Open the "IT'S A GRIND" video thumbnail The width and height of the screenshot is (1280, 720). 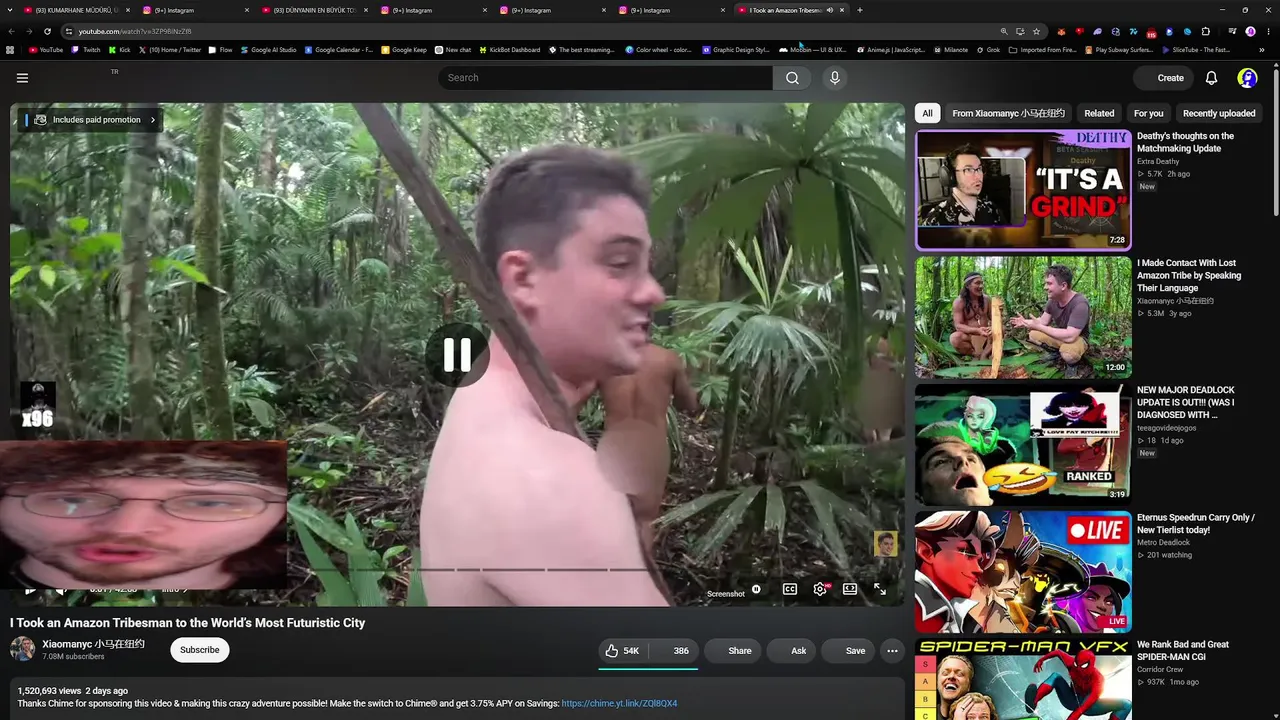tap(1023, 189)
